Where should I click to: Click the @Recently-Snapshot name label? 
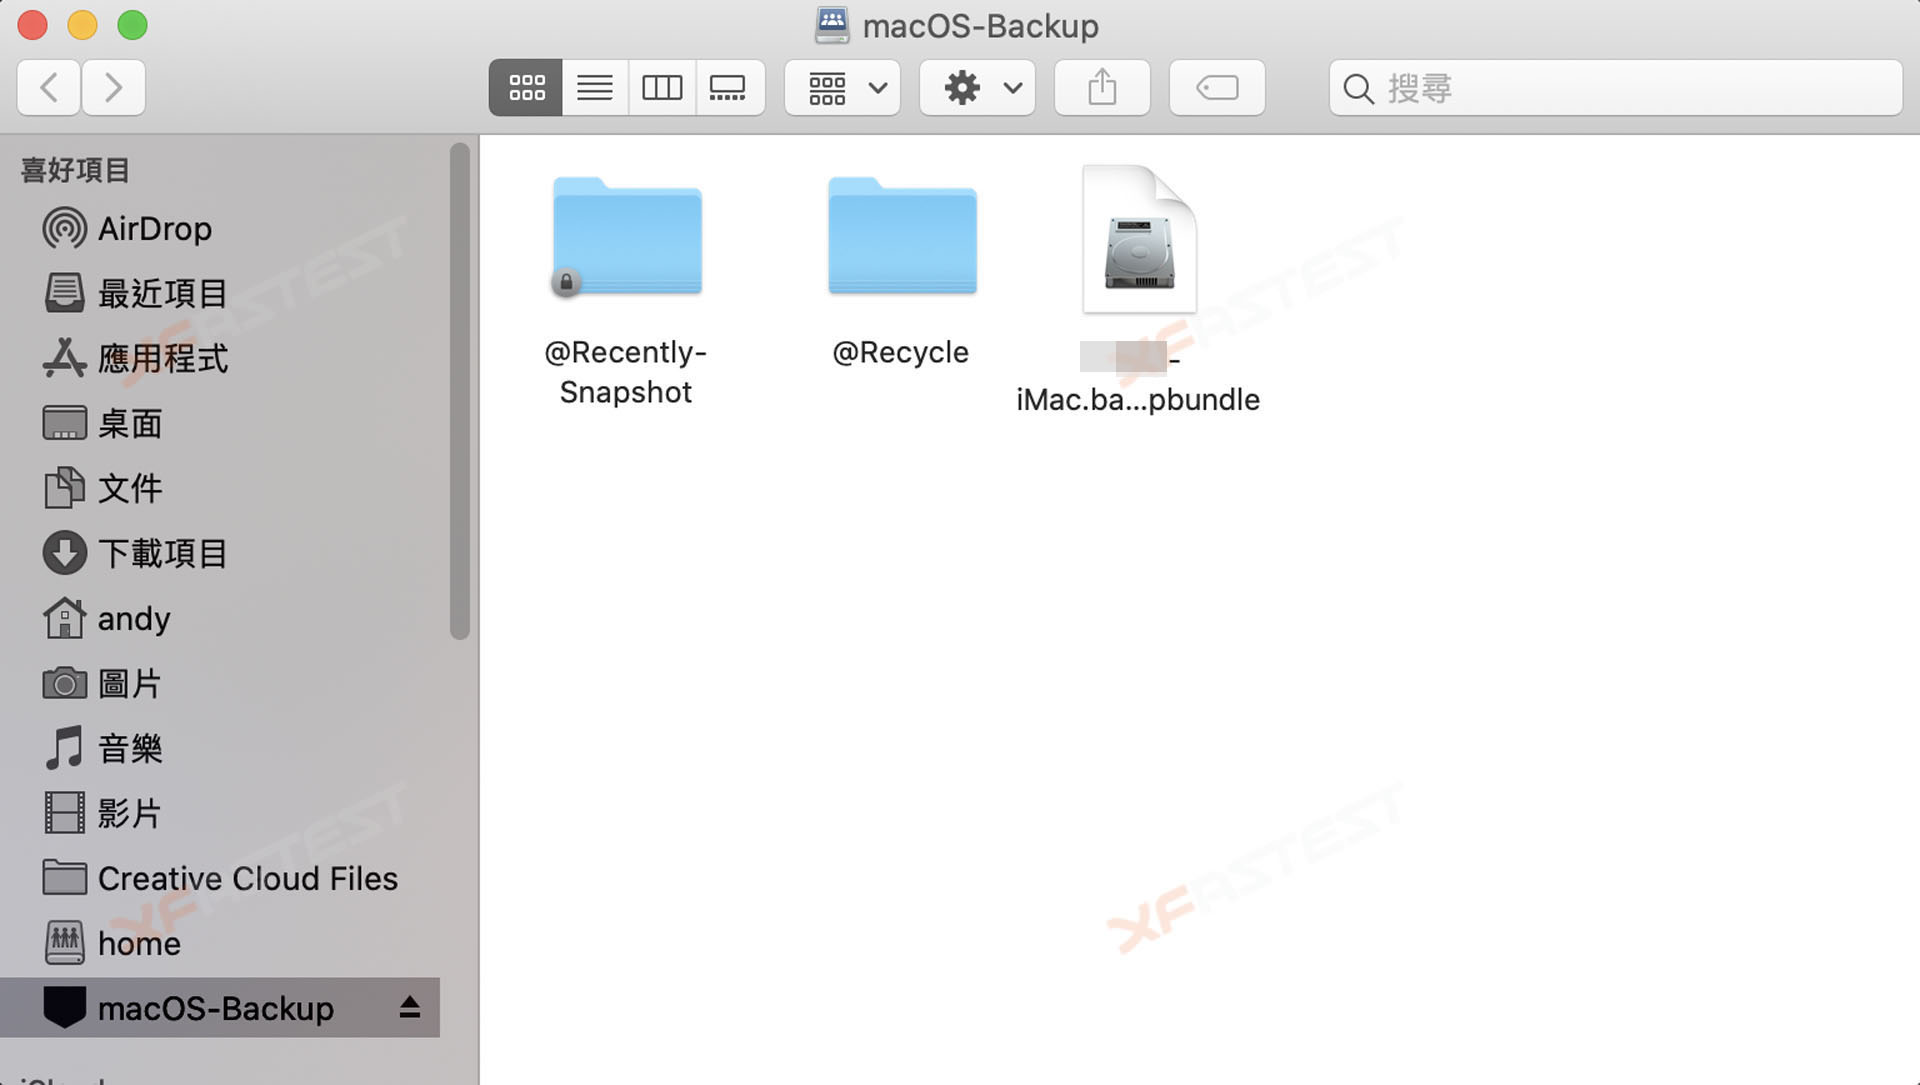[626, 373]
